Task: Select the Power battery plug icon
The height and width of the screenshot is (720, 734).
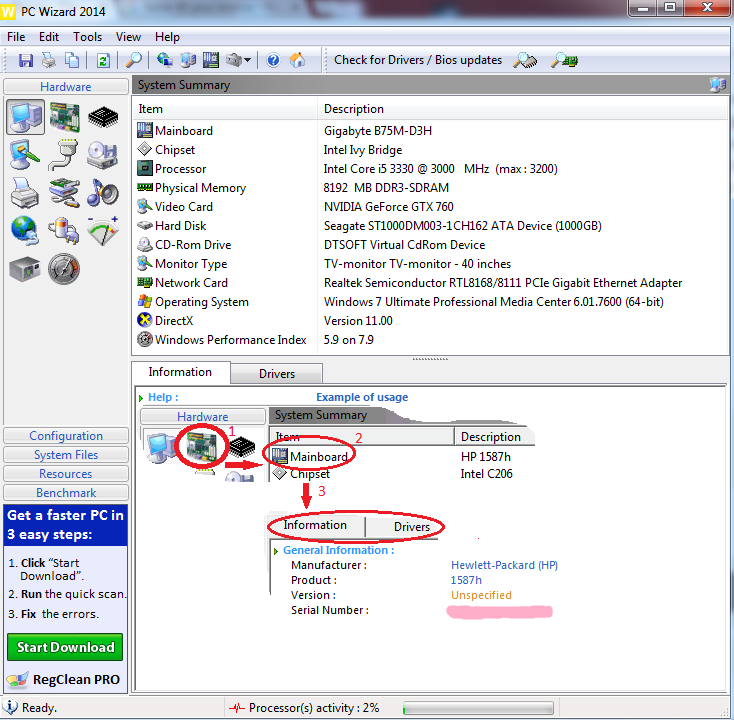Action: pos(64,231)
